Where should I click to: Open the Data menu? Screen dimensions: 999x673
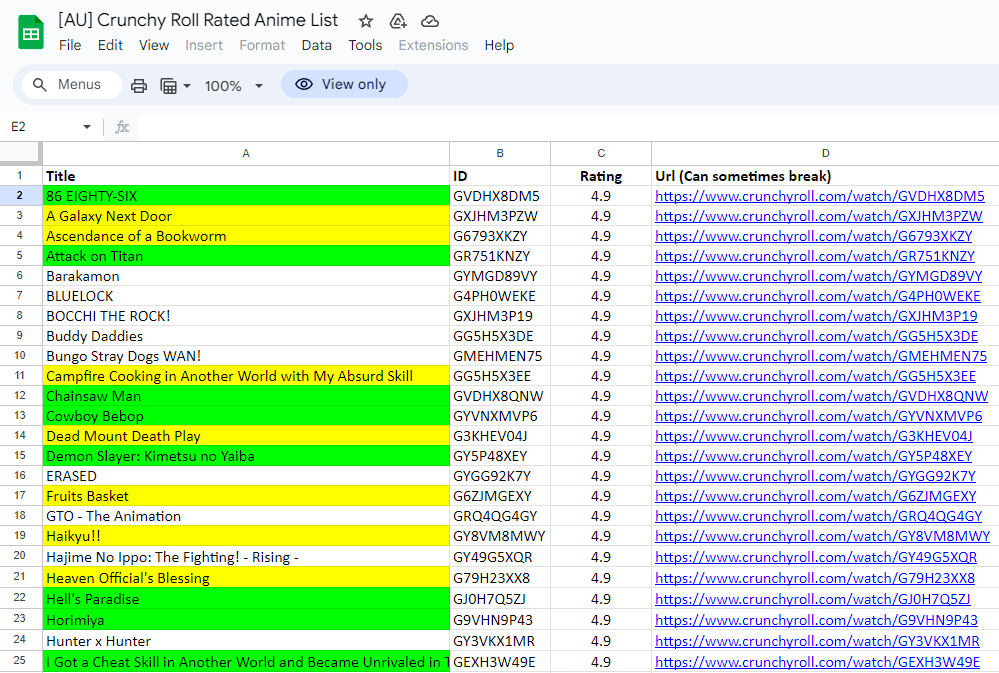[x=316, y=45]
